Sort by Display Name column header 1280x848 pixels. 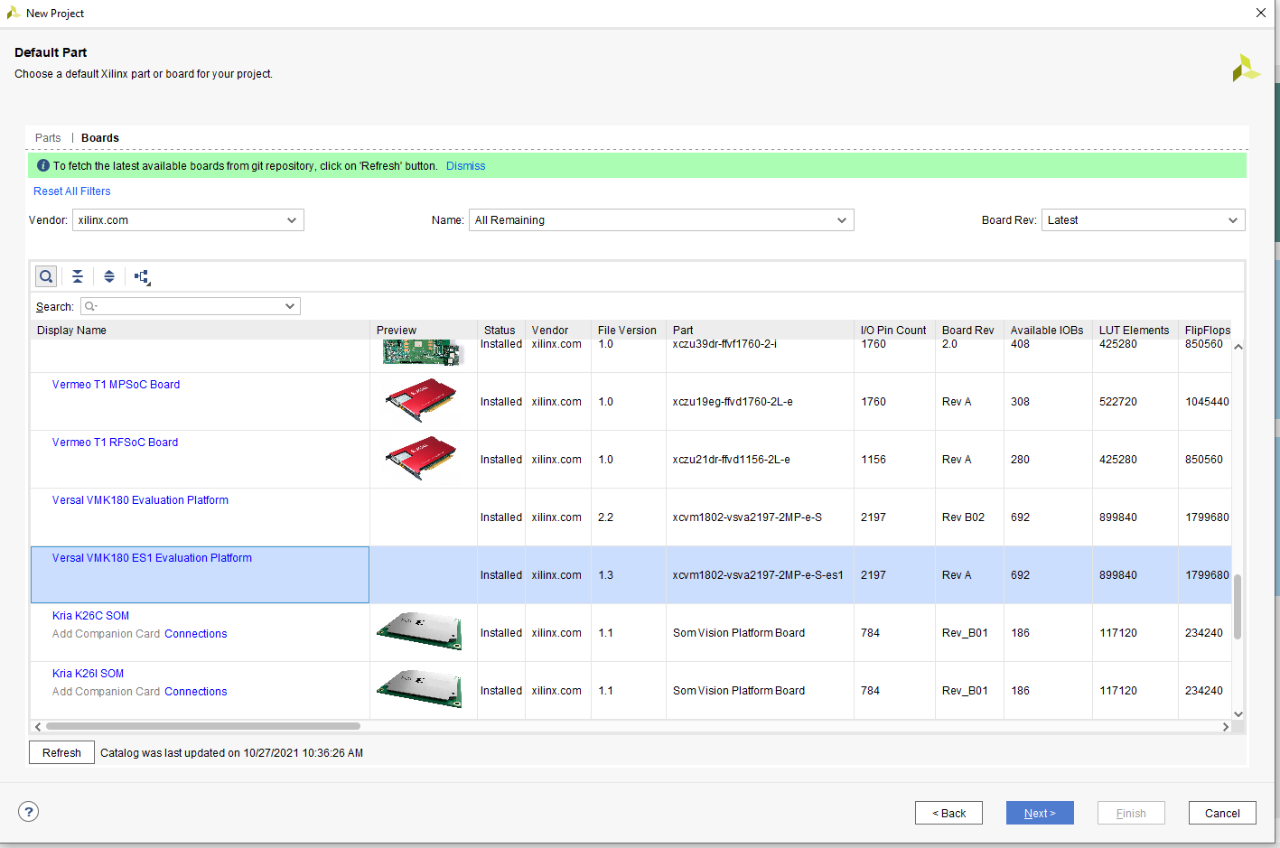[x=200, y=330]
